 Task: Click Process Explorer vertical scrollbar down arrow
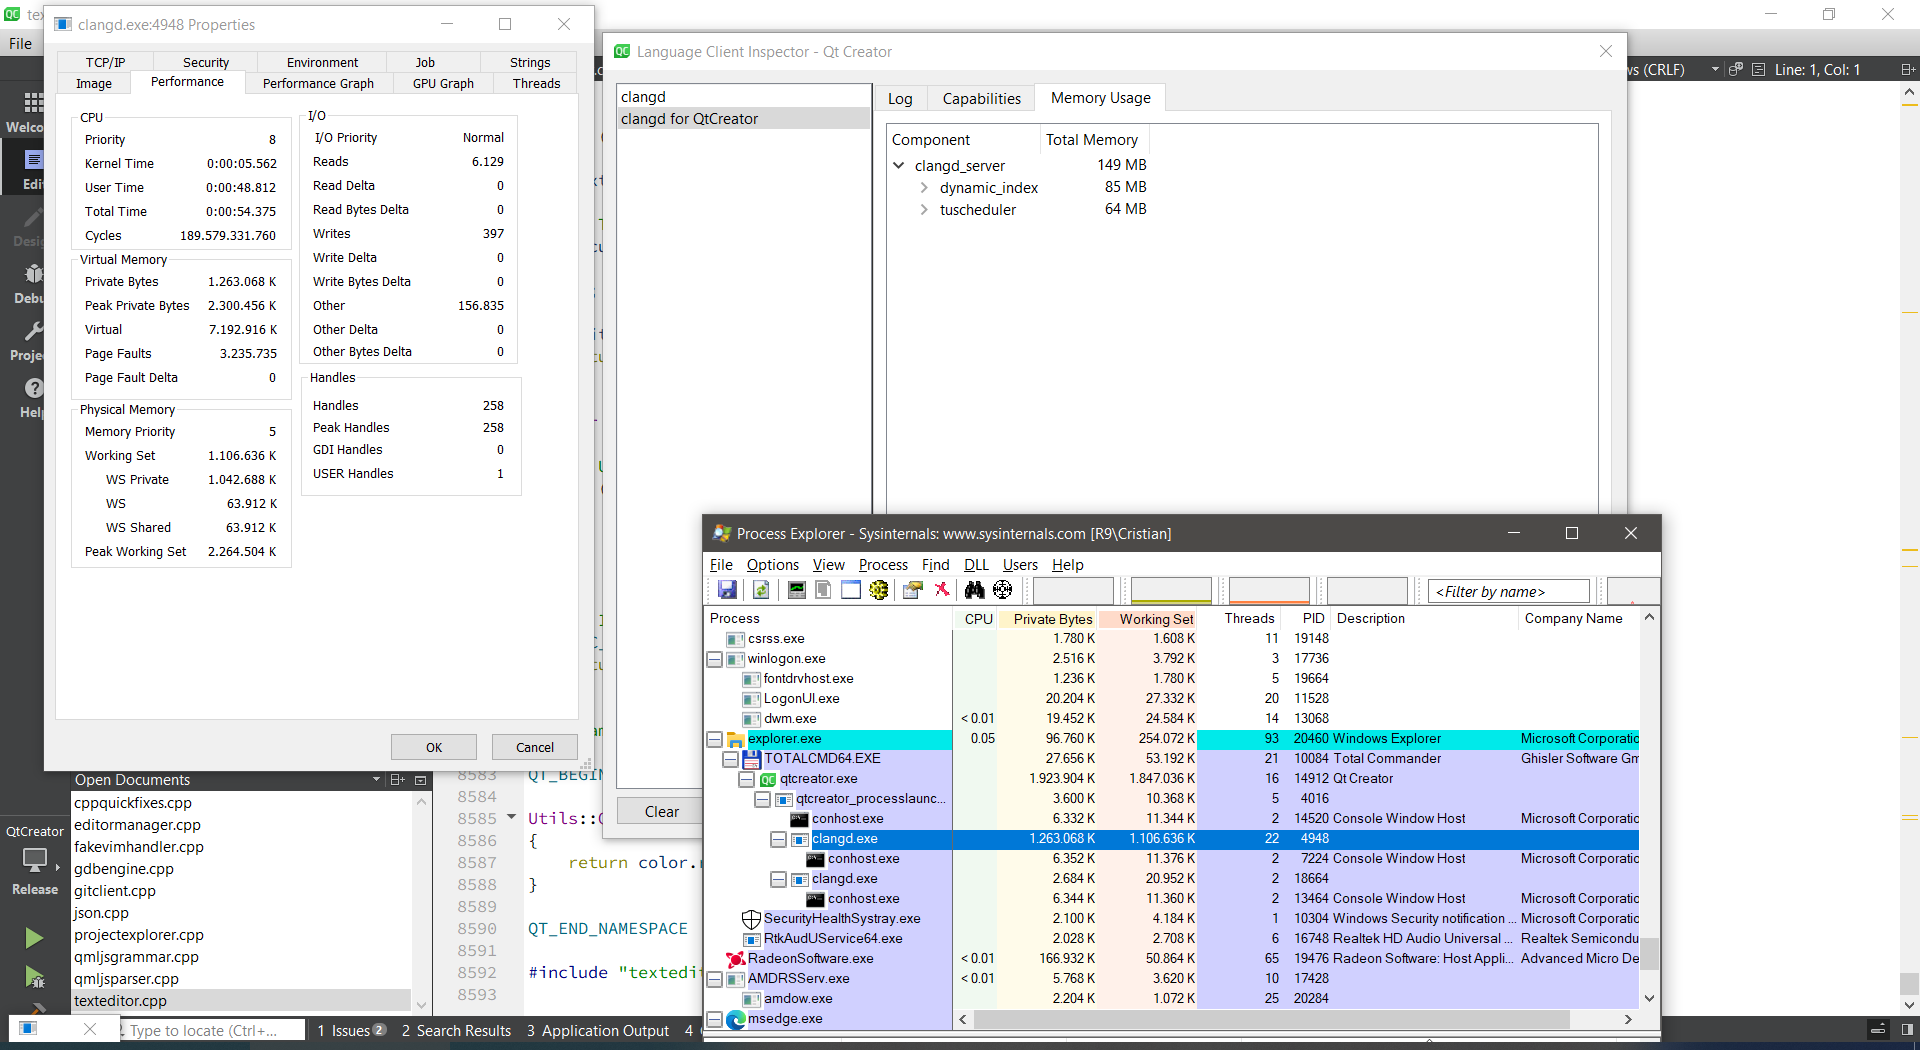point(1649,998)
